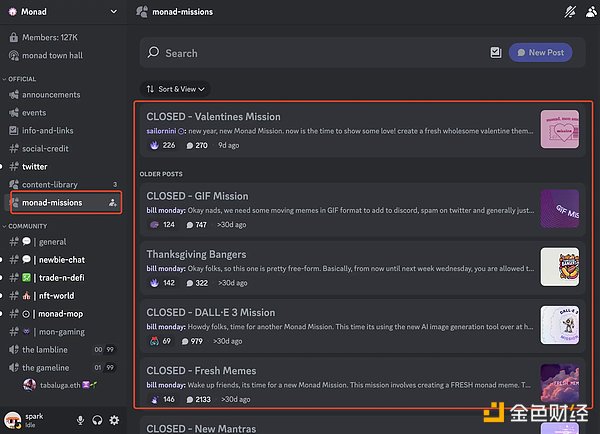
Task: Open the announcements channel
Action: [x=51, y=96]
